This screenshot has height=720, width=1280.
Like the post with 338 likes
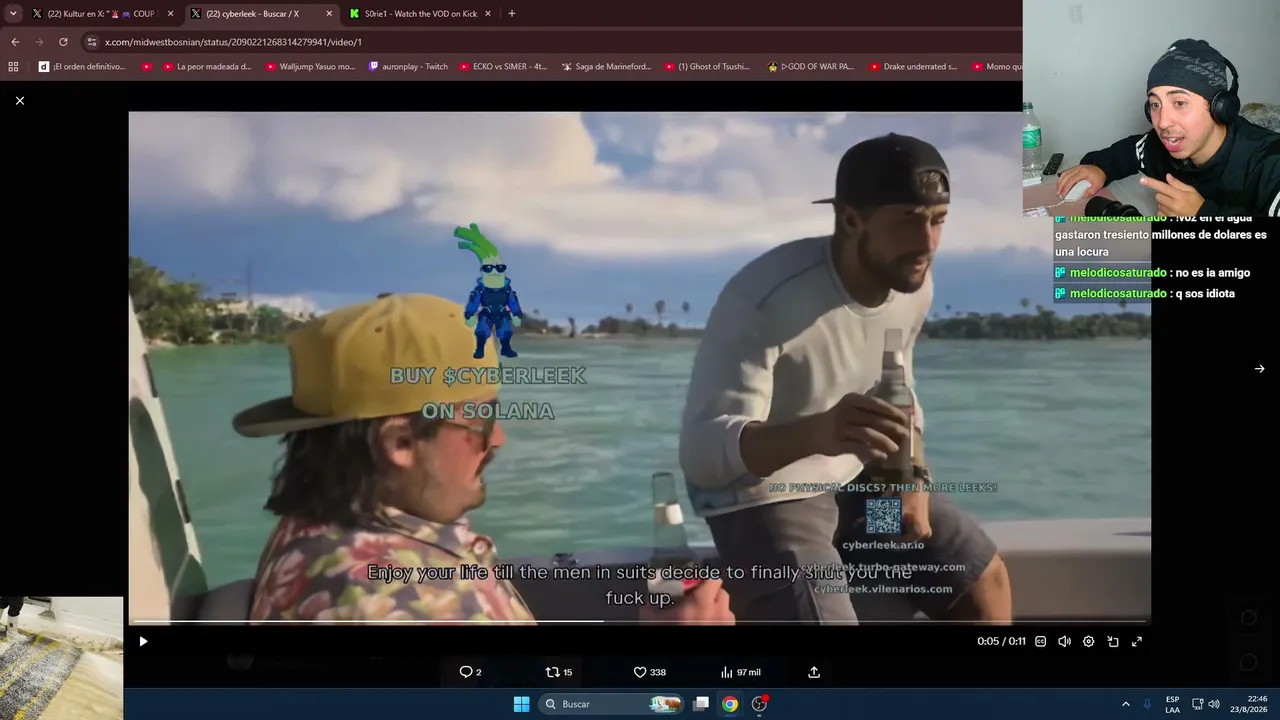pos(650,672)
